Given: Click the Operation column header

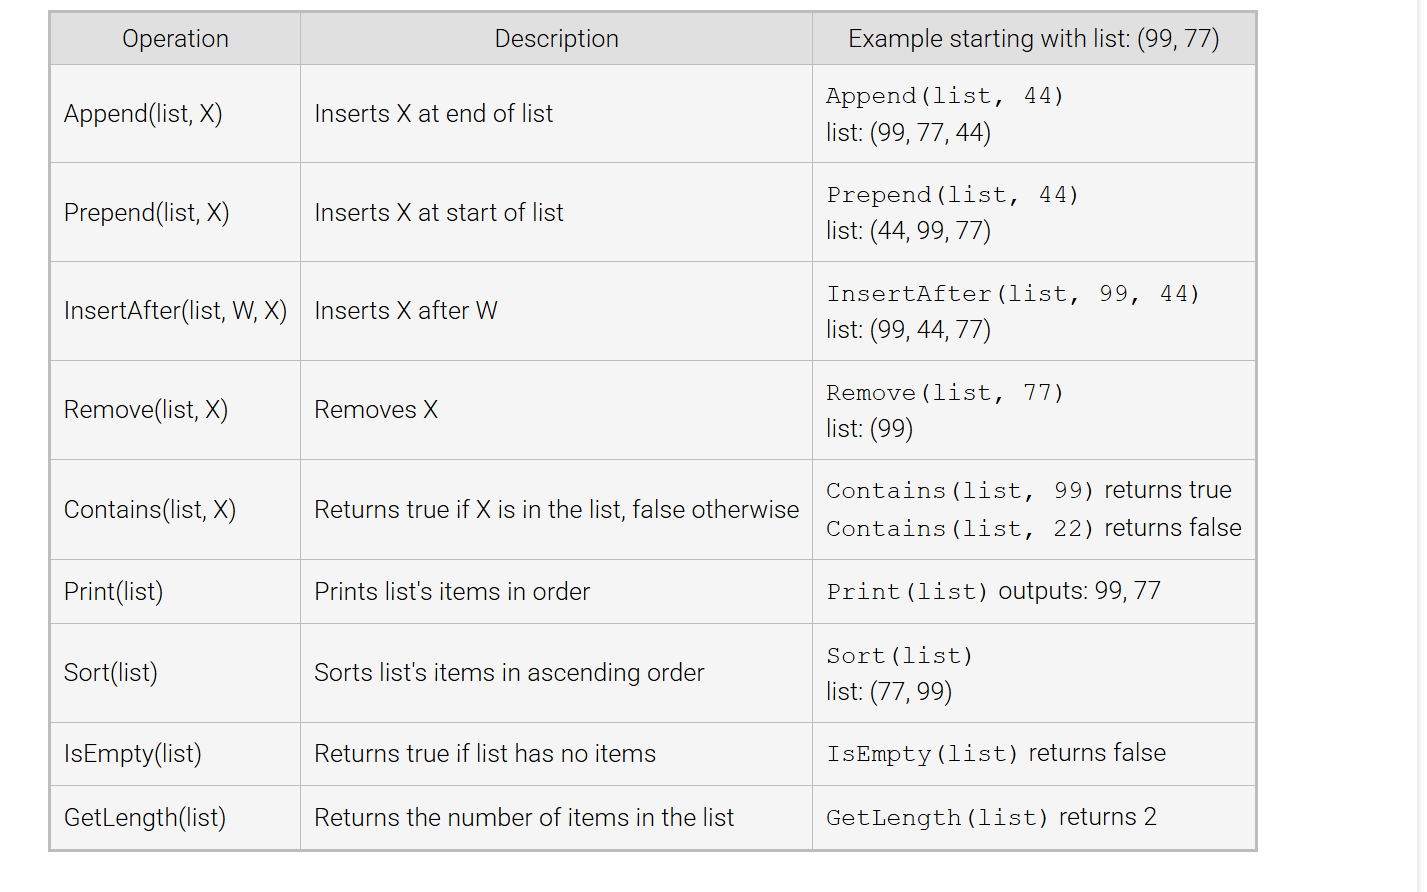Looking at the screenshot, I should pos(175,39).
